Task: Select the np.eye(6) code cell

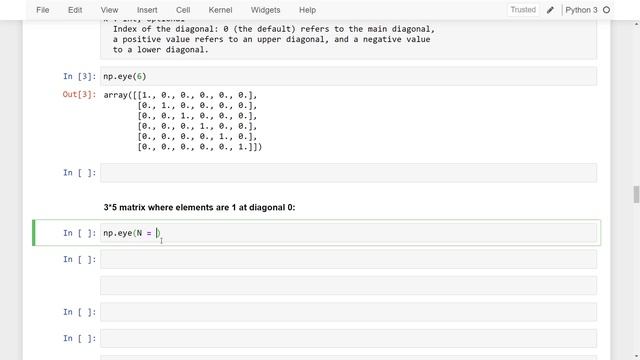Action: 349,76
